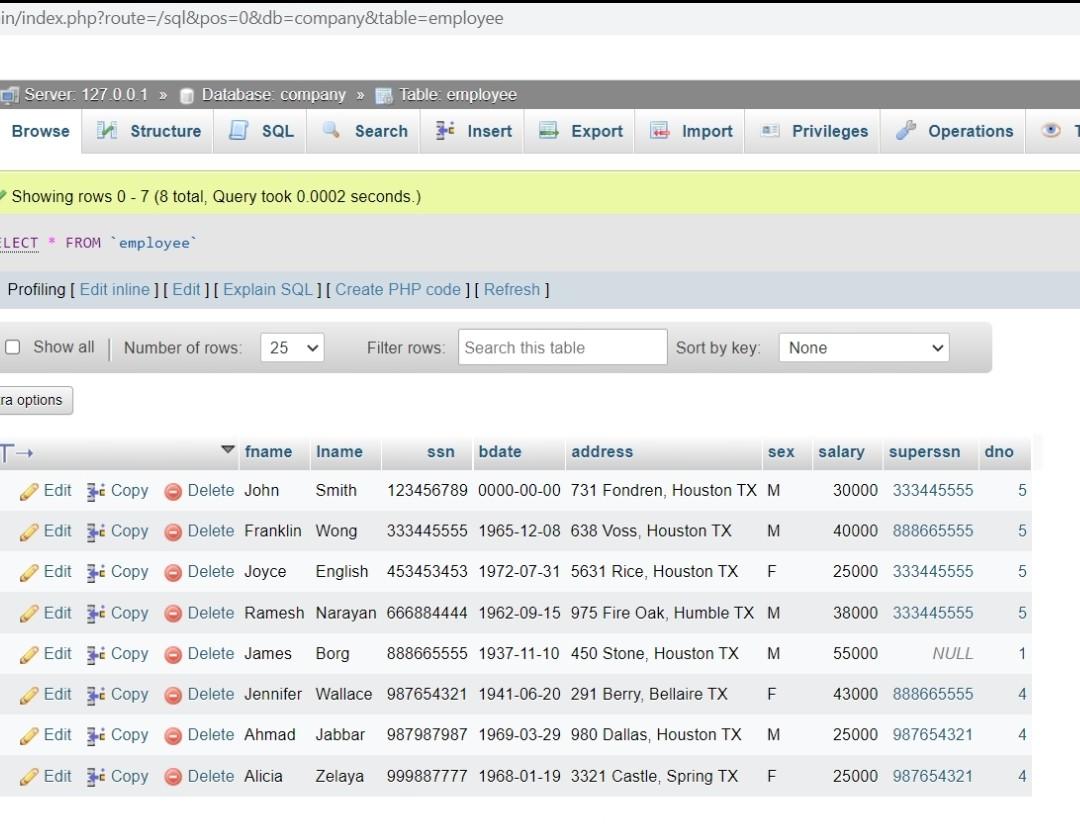
Task: Switch to the SQL tab
Action: [238, 130]
